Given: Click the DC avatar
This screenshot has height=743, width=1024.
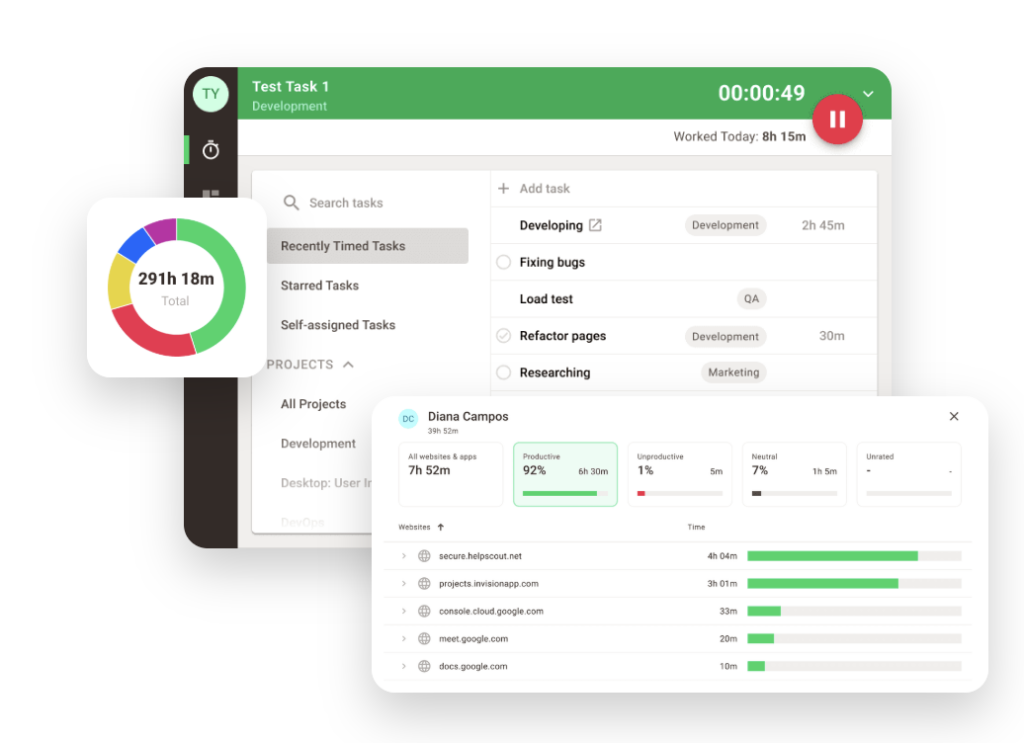Looking at the screenshot, I should tap(408, 419).
